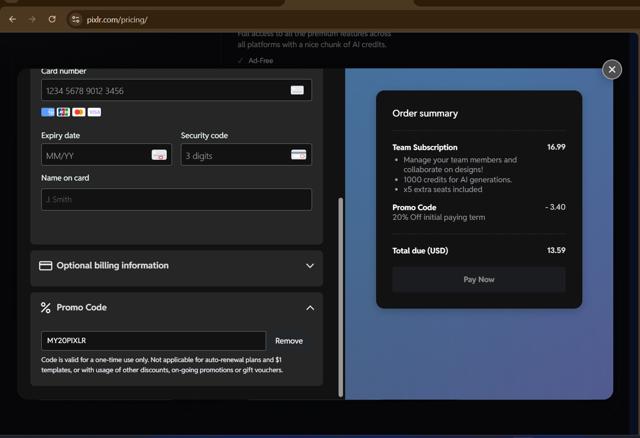Focus the Card number field

pos(176,90)
